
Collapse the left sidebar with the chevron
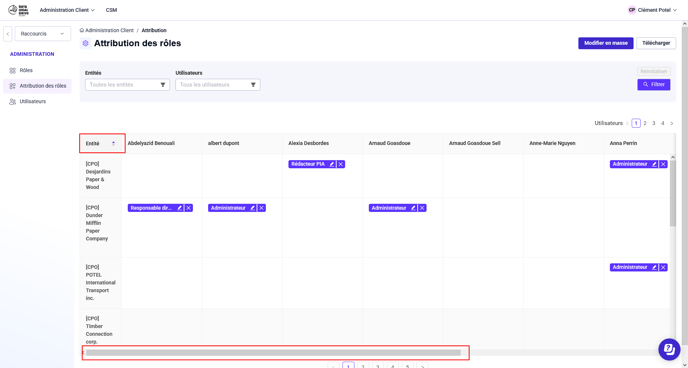coord(8,34)
